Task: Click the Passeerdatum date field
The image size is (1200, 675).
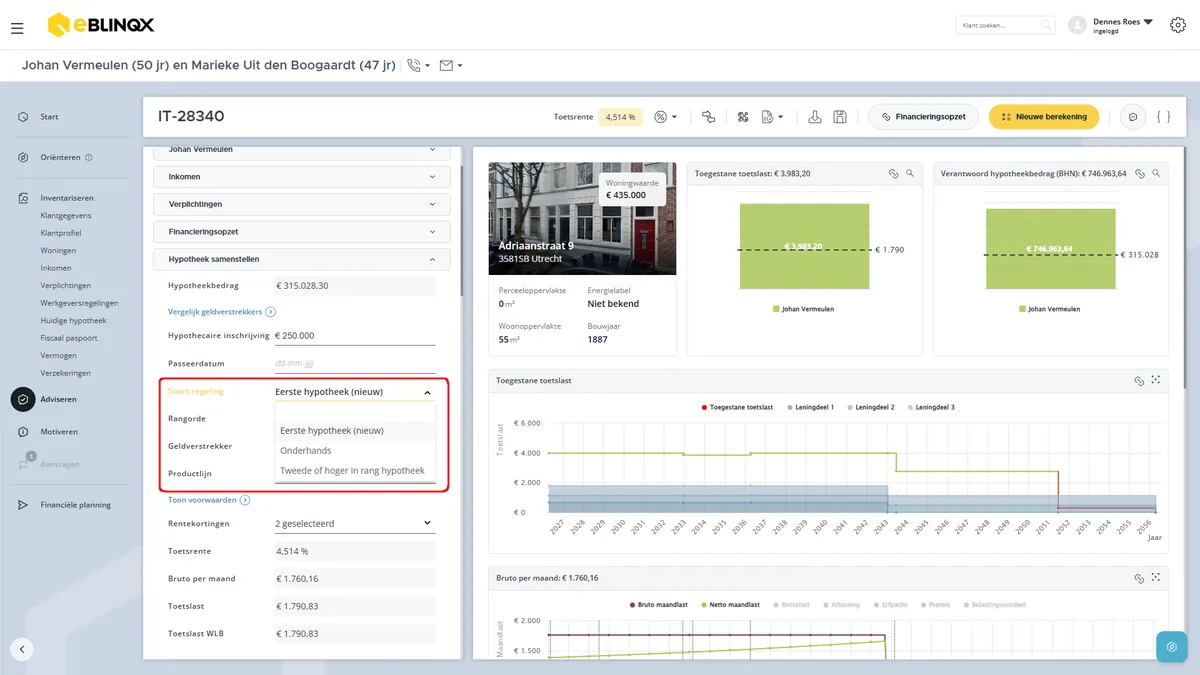Action: 355,363
